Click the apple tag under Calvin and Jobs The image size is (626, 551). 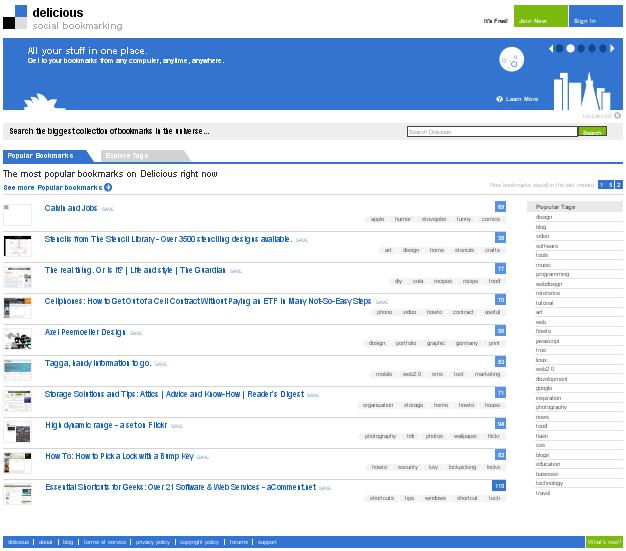(377, 219)
